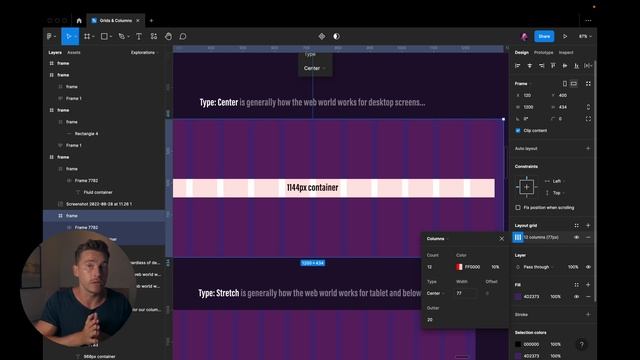Click Align right icon
Viewport: 640px width, 360px height.
(541, 66)
